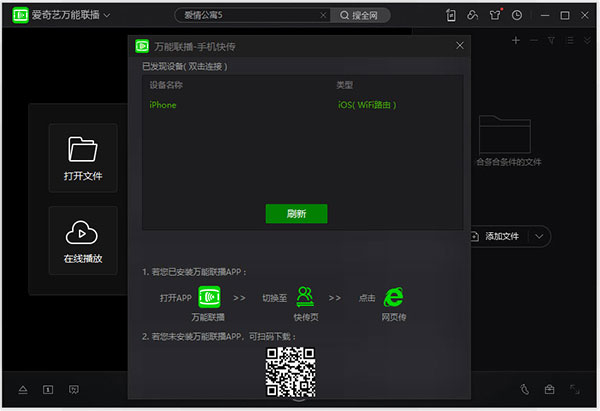Image resolution: width=600 pixels, height=411 pixels.
Task: Click the 快传页 people icon
Action: point(305,297)
